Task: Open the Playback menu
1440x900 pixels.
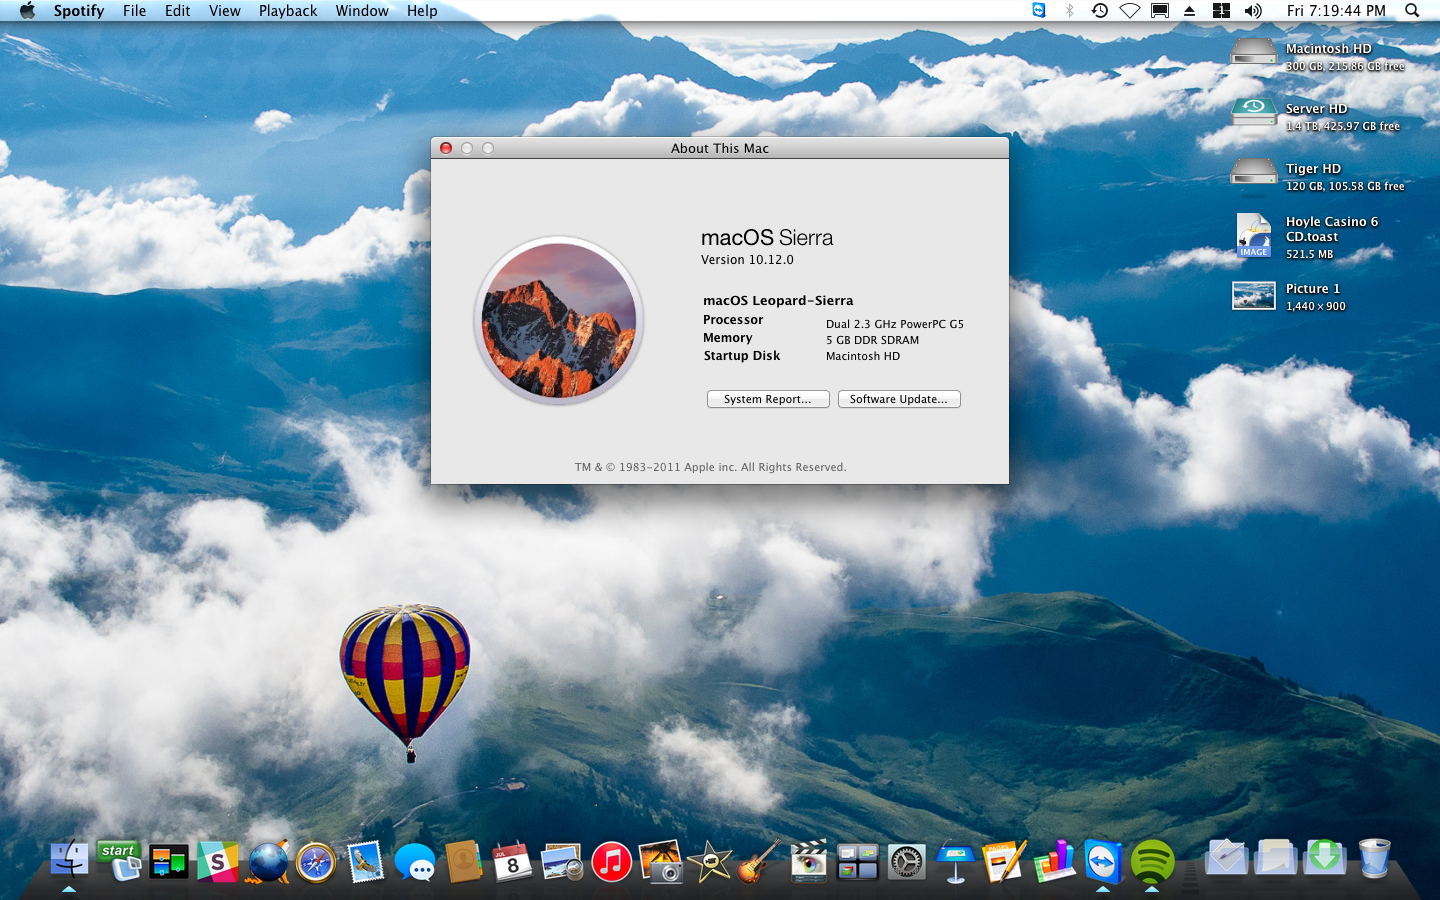Action: point(288,10)
